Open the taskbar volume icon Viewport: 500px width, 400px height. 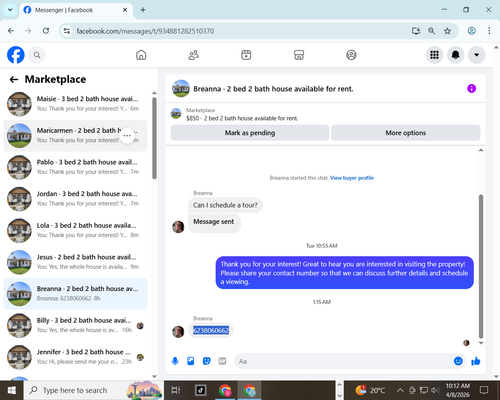(x=435, y=390)
